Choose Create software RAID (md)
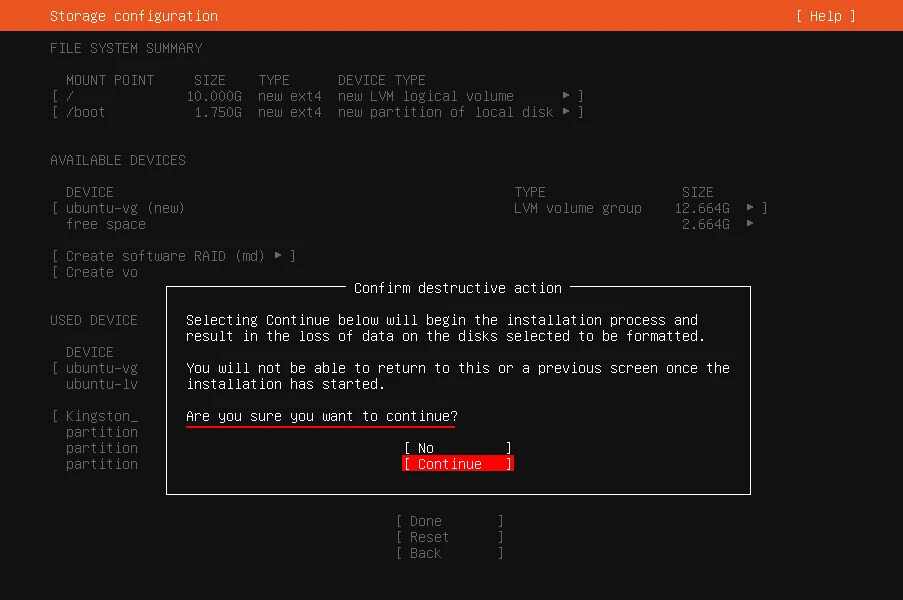 pos(165,256)
